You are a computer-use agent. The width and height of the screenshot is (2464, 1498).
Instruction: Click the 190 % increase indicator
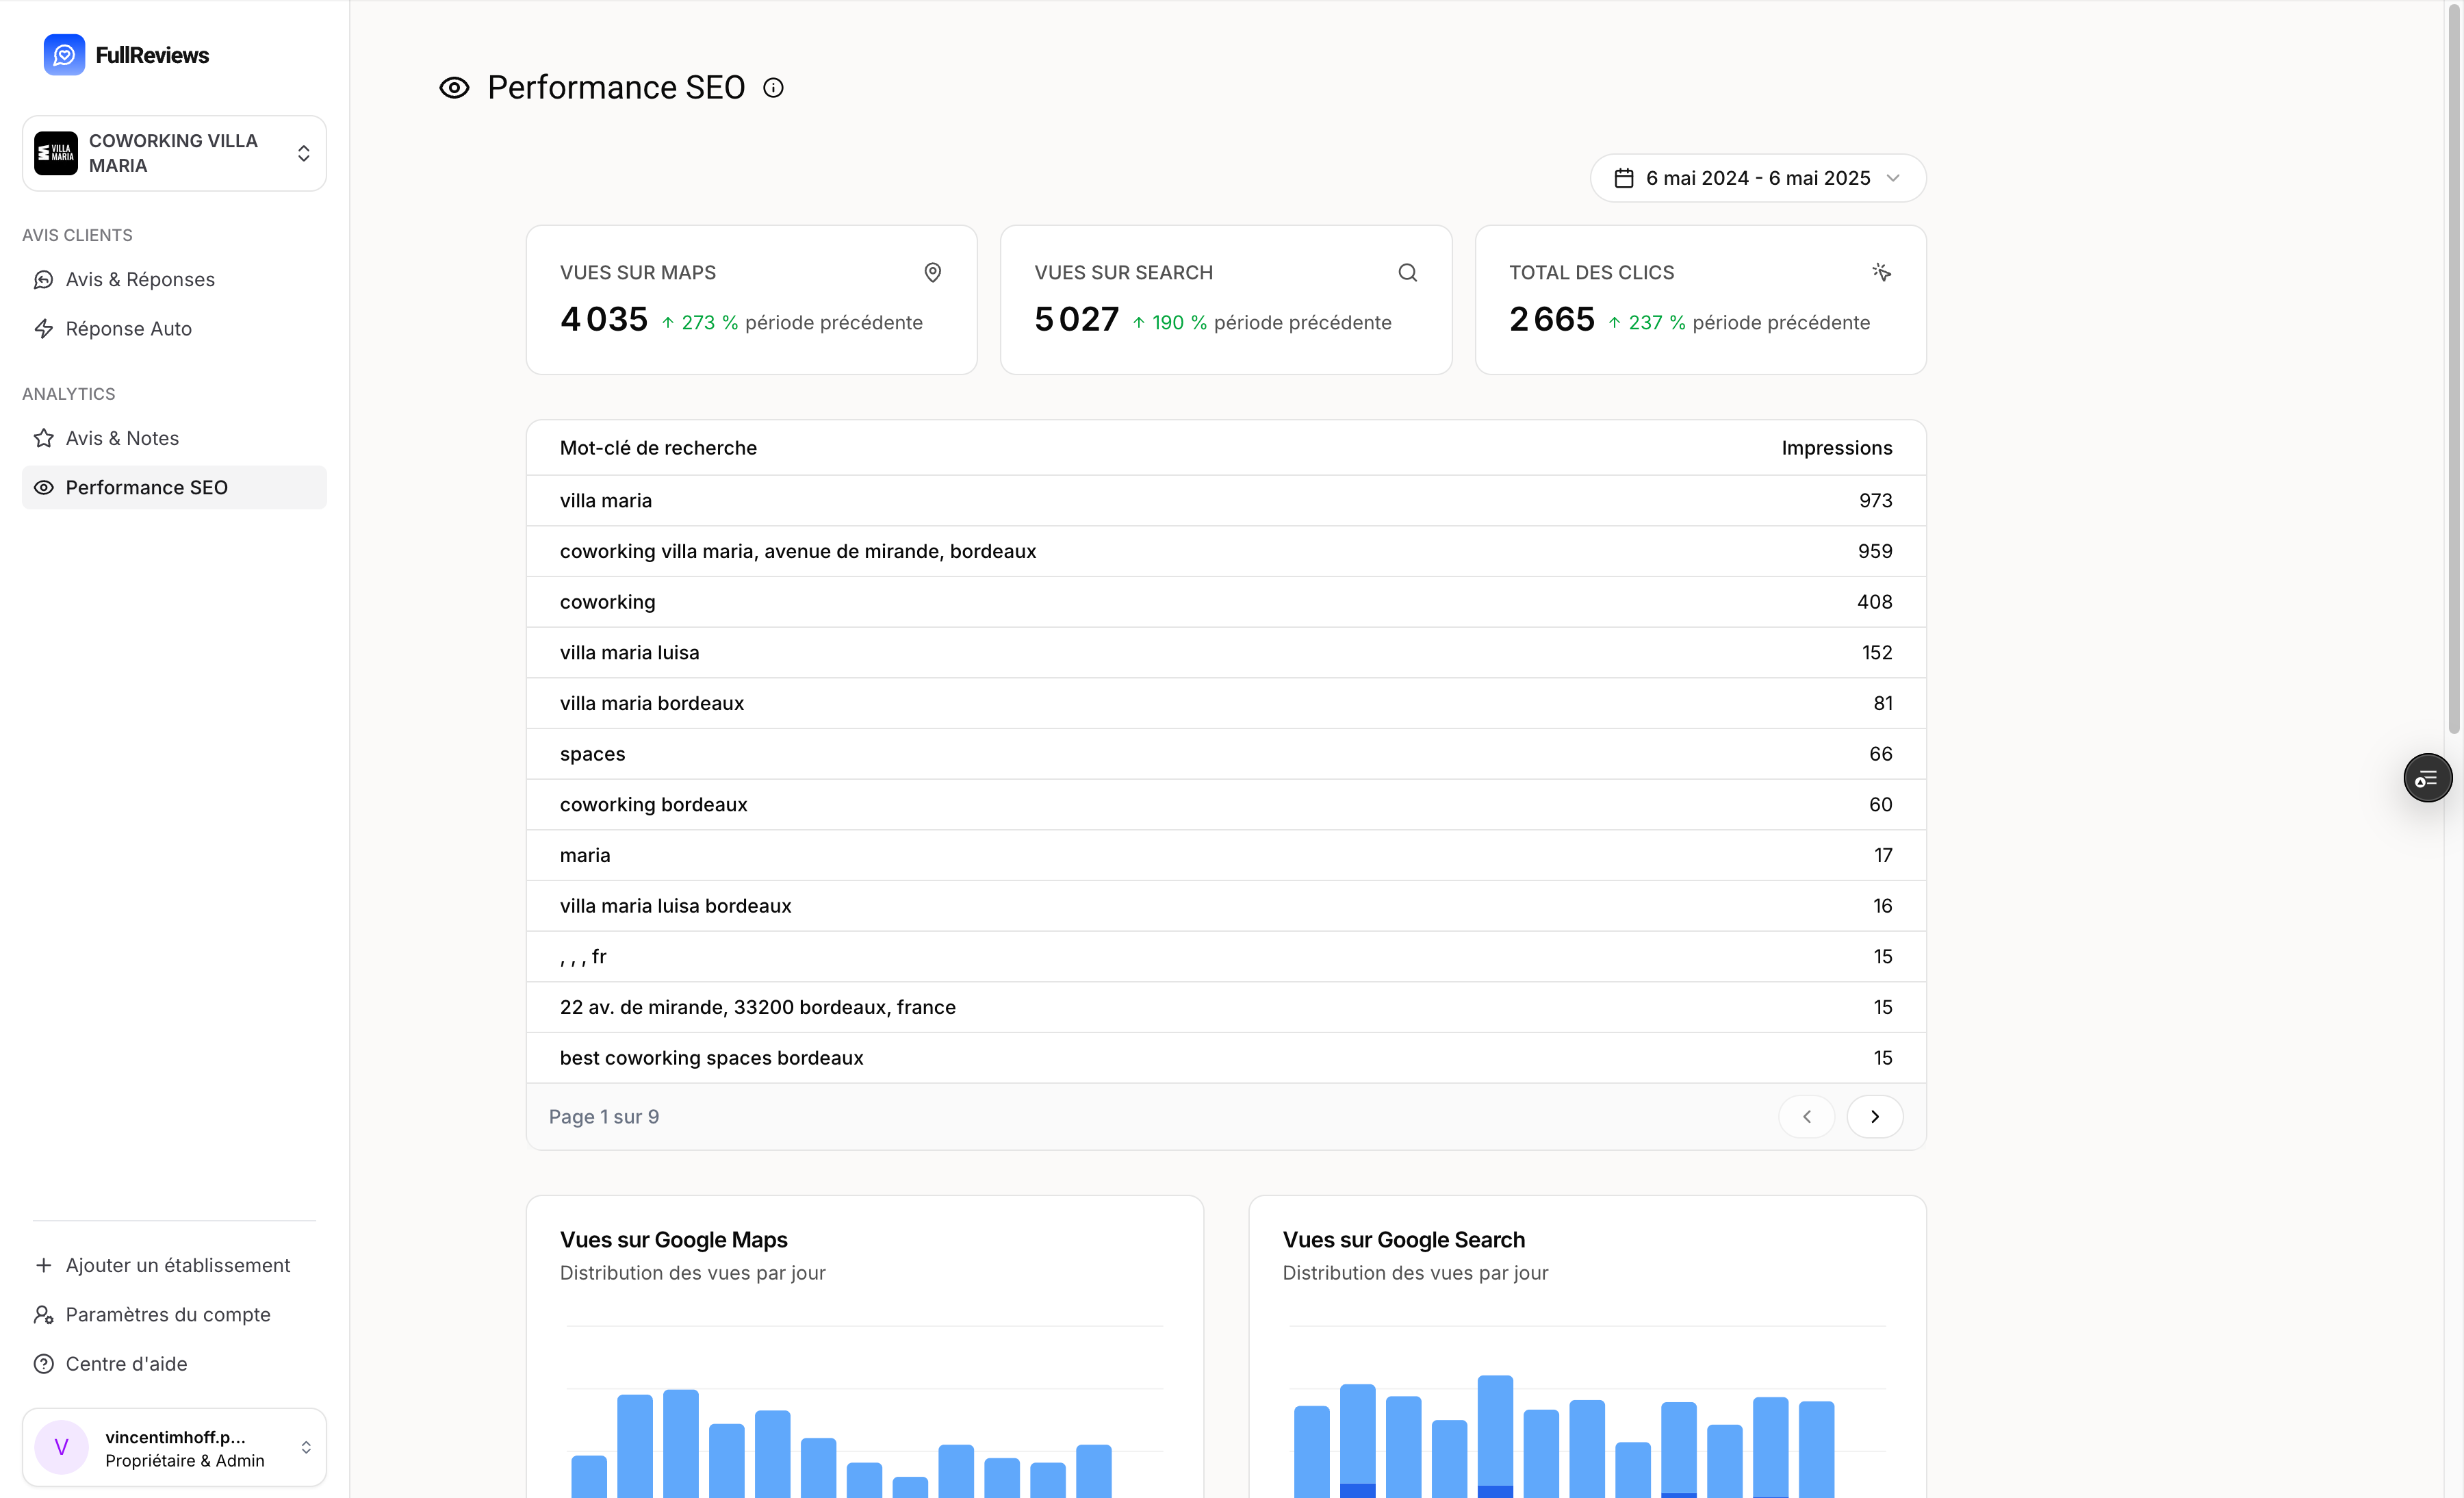[x=1169, y=323]
